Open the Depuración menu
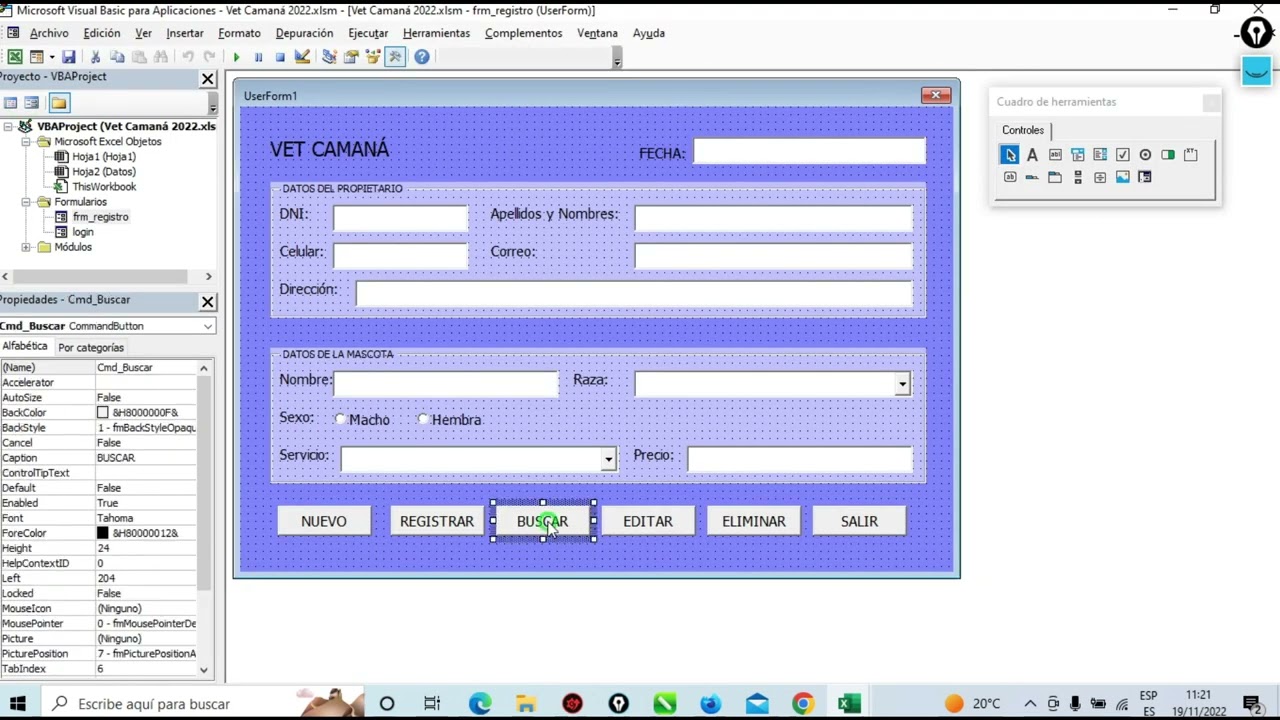Viewport: 1280px width, 720px height. [304, 33]
